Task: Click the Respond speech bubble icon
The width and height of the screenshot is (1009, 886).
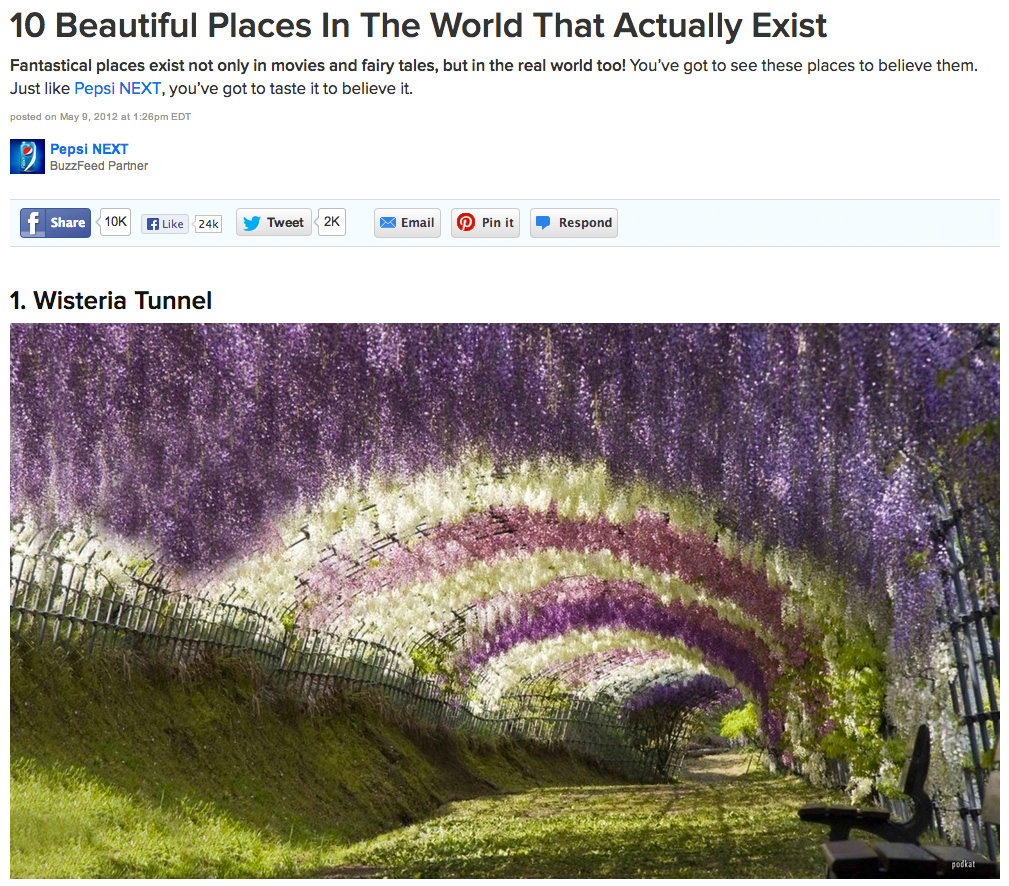Action: [543, 223]
